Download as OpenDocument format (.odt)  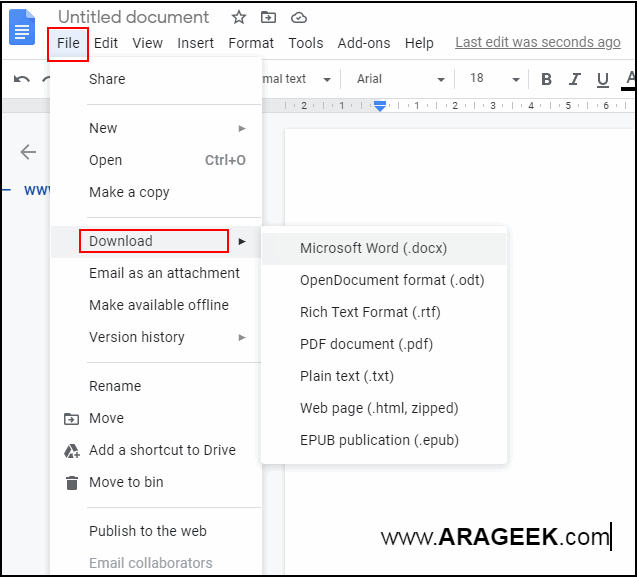pyautogui.click(x=384, y=280)
